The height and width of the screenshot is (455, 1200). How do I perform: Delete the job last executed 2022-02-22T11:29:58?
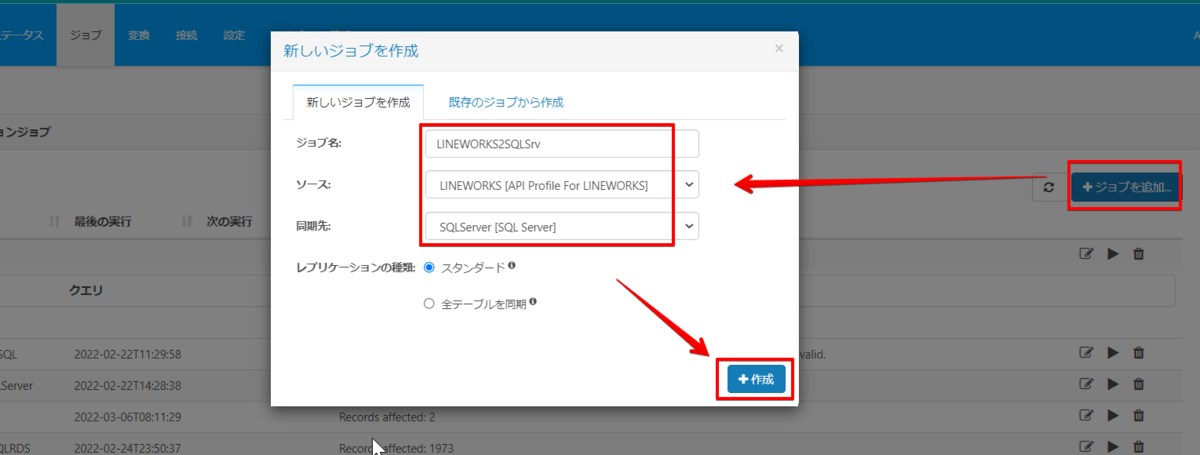click(x=1138, y=352)
